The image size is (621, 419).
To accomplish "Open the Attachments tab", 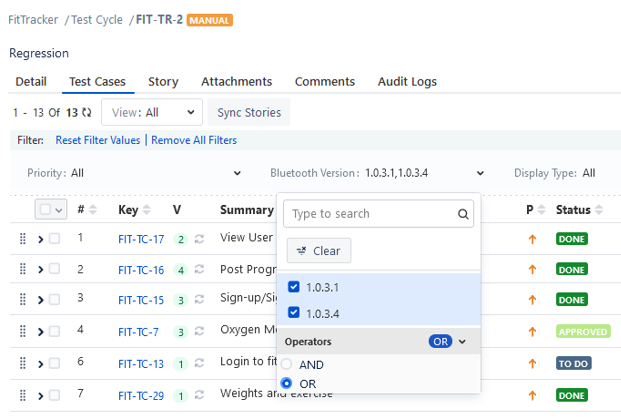I will point(236,81).
